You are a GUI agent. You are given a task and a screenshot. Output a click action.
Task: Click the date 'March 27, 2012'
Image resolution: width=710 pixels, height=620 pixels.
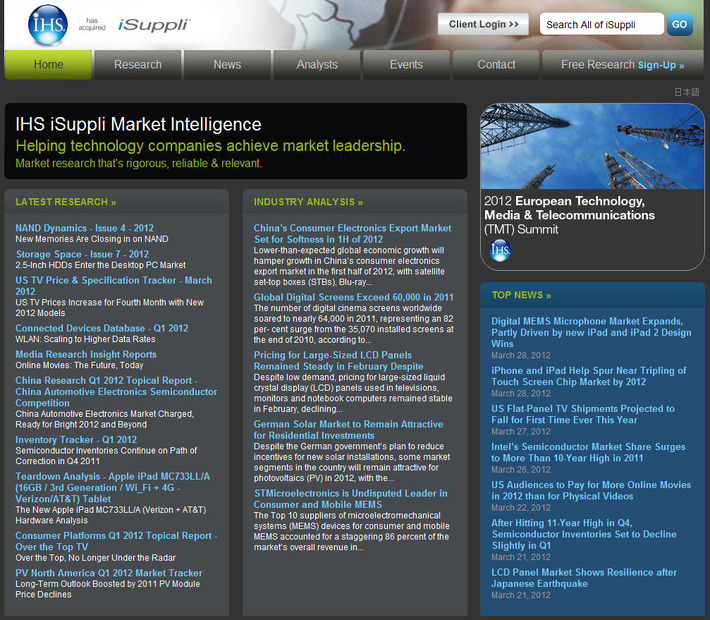pyautogui.click(x=521, y=432)
